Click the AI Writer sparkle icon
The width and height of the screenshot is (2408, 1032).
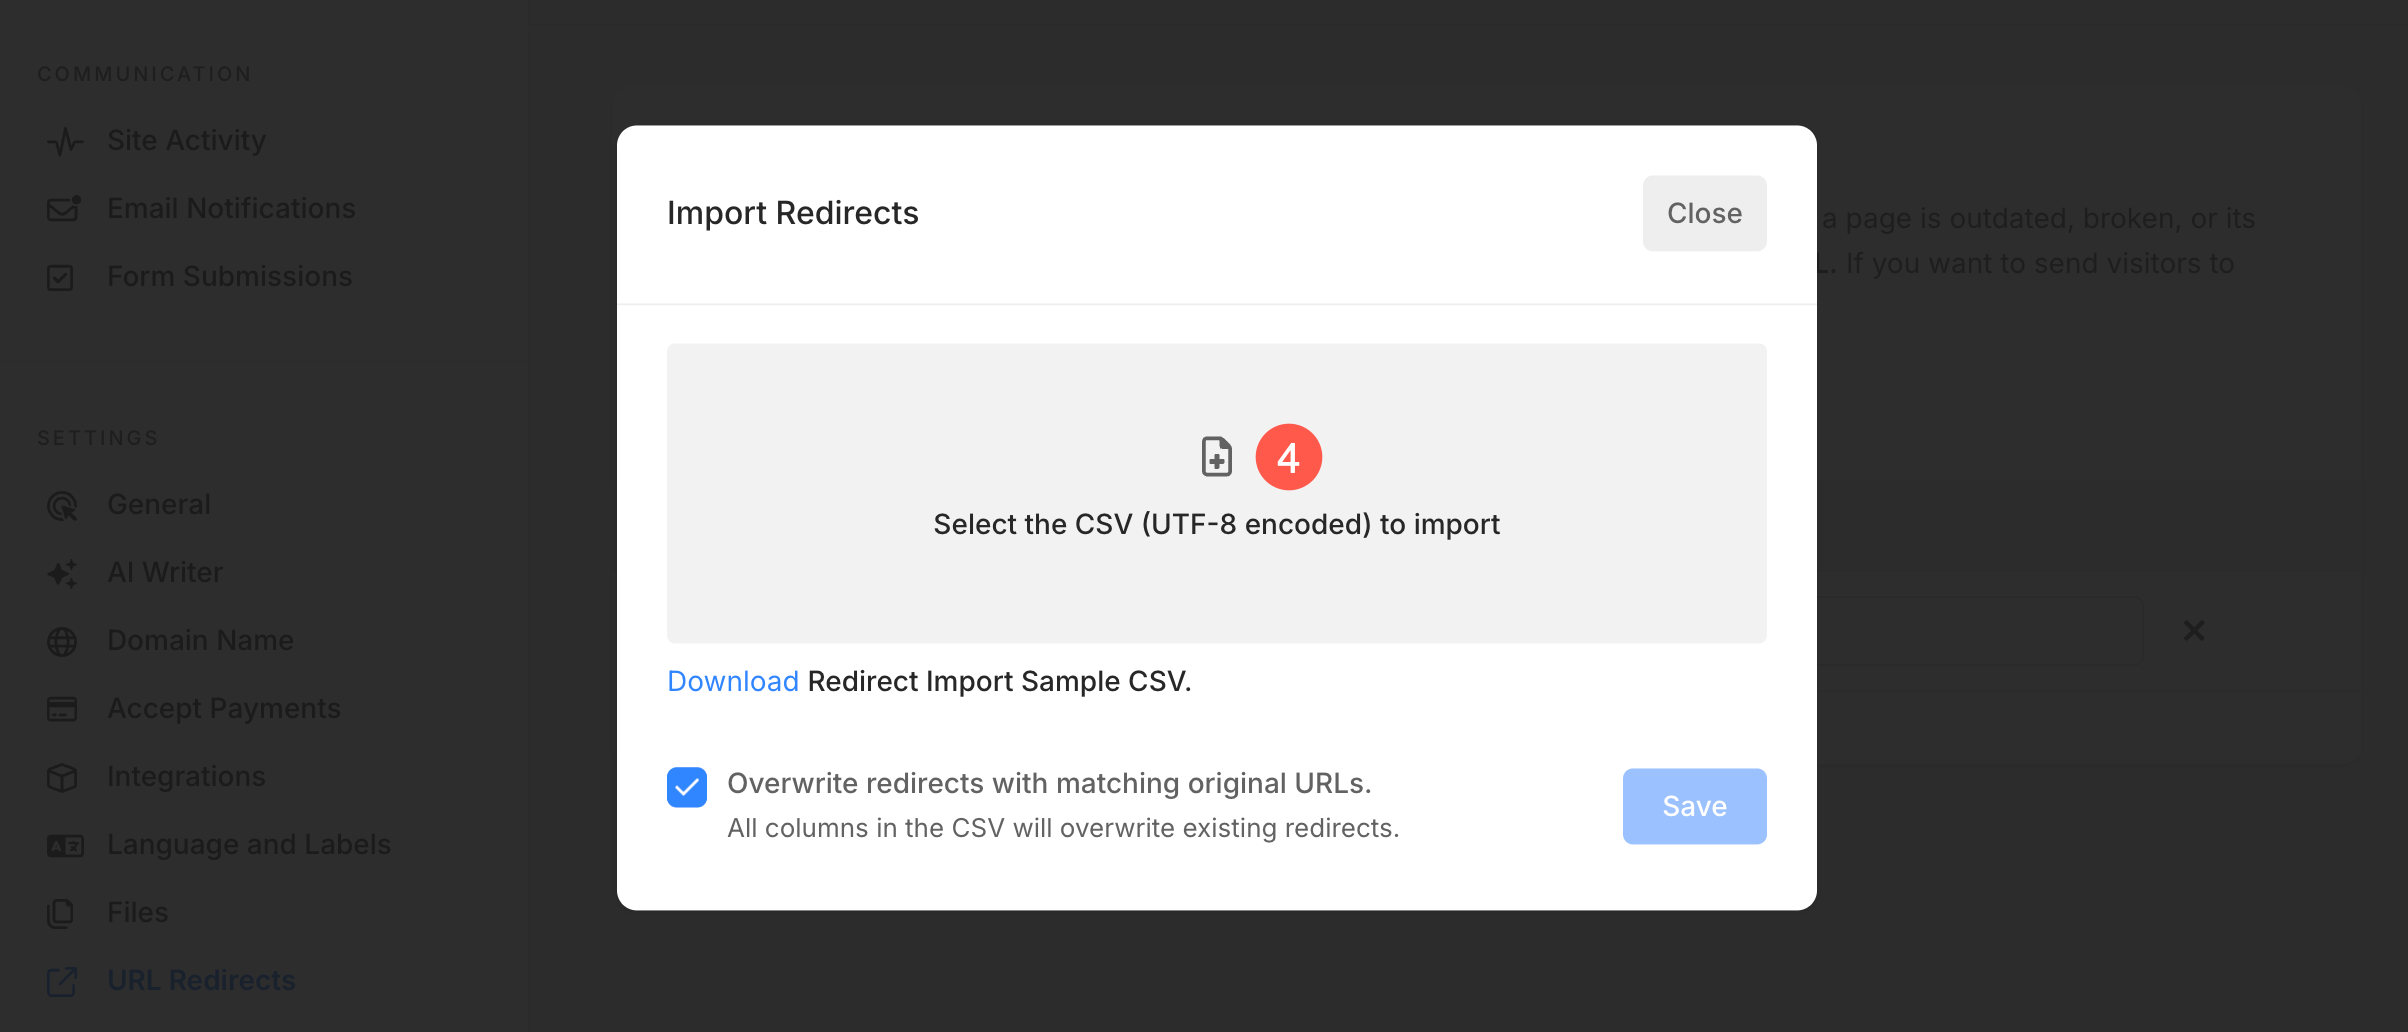(x=62, y=573)
